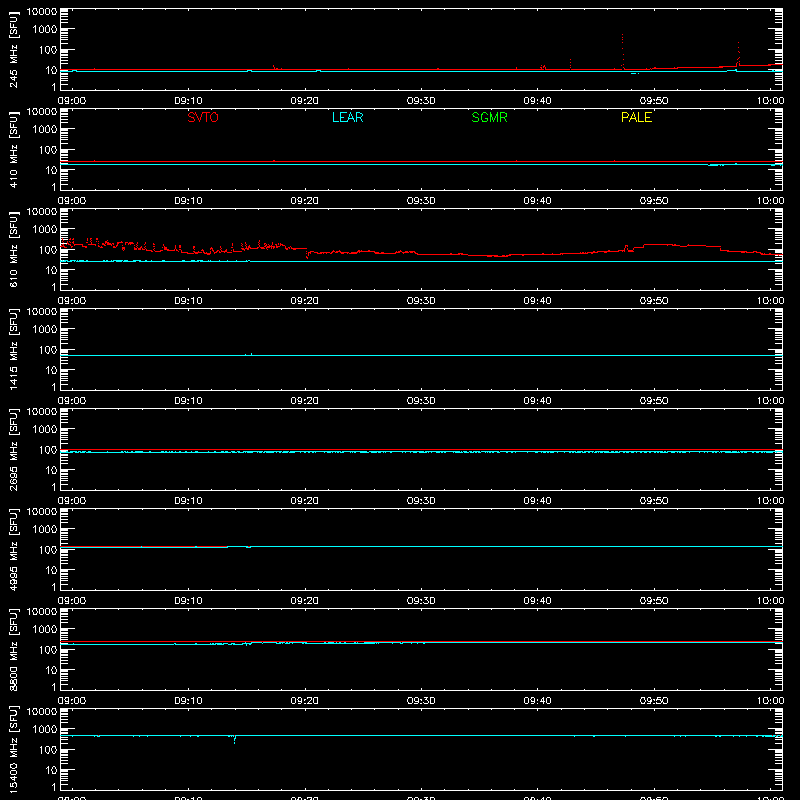The width and height of the screenshot is (800, 800).
Task: Click the 100 value on the 1415 MHz axis
Action: [48, 350]
